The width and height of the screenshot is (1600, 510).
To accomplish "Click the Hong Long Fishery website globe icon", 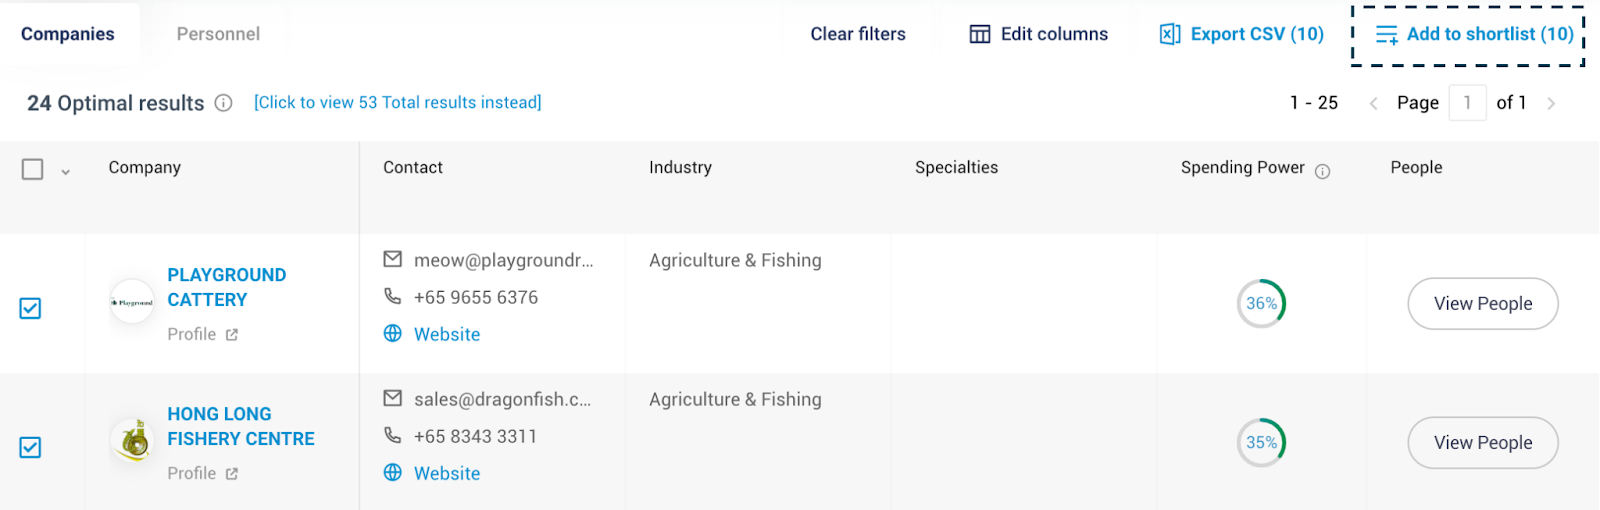I will (393, 472).
